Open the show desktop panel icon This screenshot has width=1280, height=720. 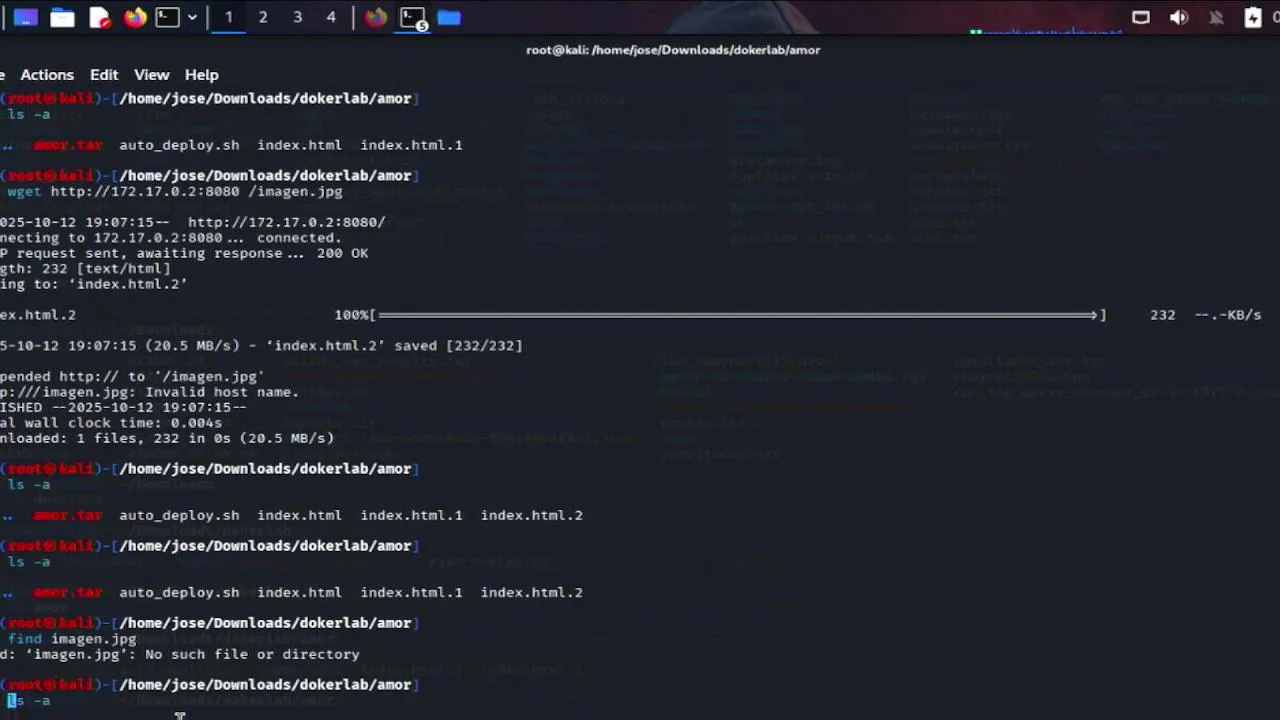tap(26, 17)
